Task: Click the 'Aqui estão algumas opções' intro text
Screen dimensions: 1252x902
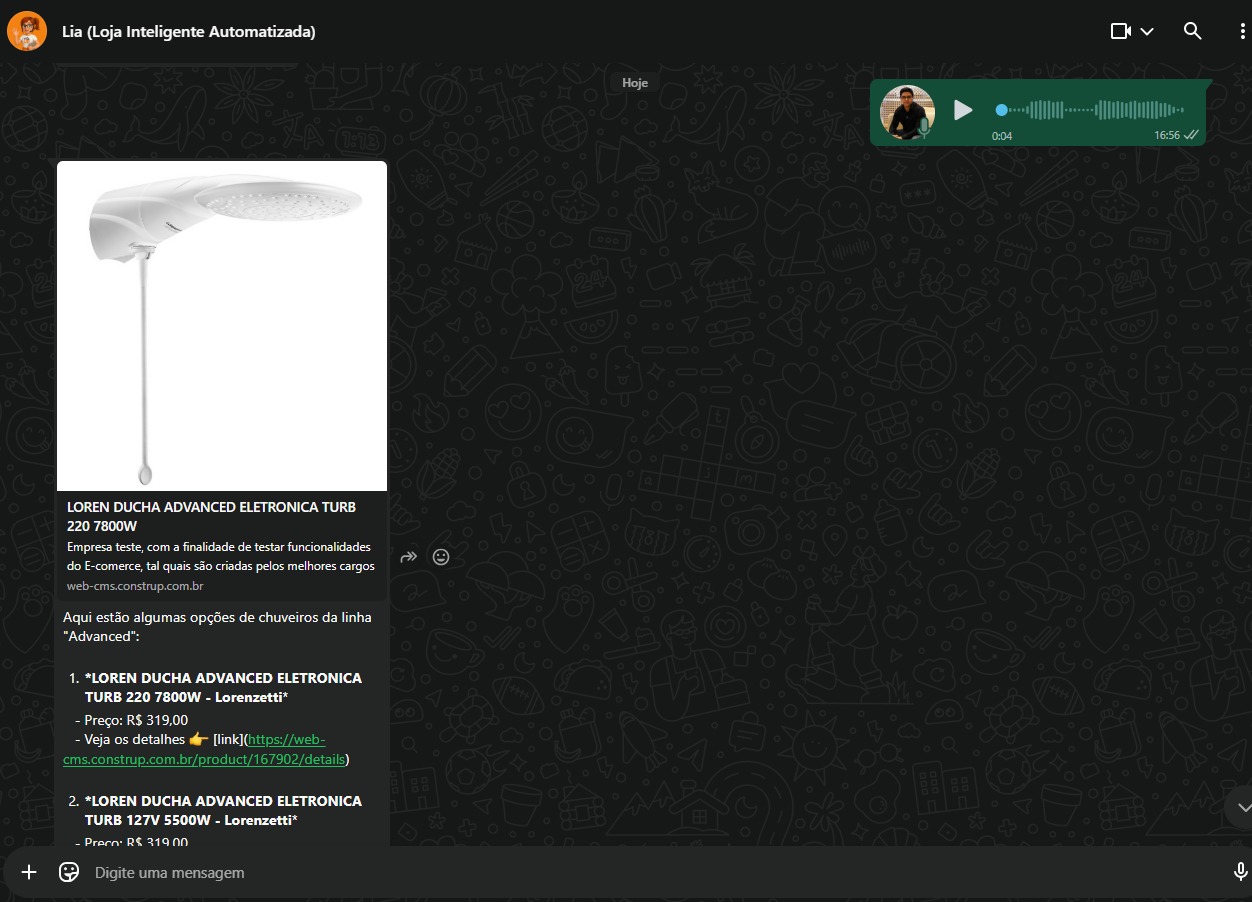Action: pyautogui.click(x=217, y=626)
